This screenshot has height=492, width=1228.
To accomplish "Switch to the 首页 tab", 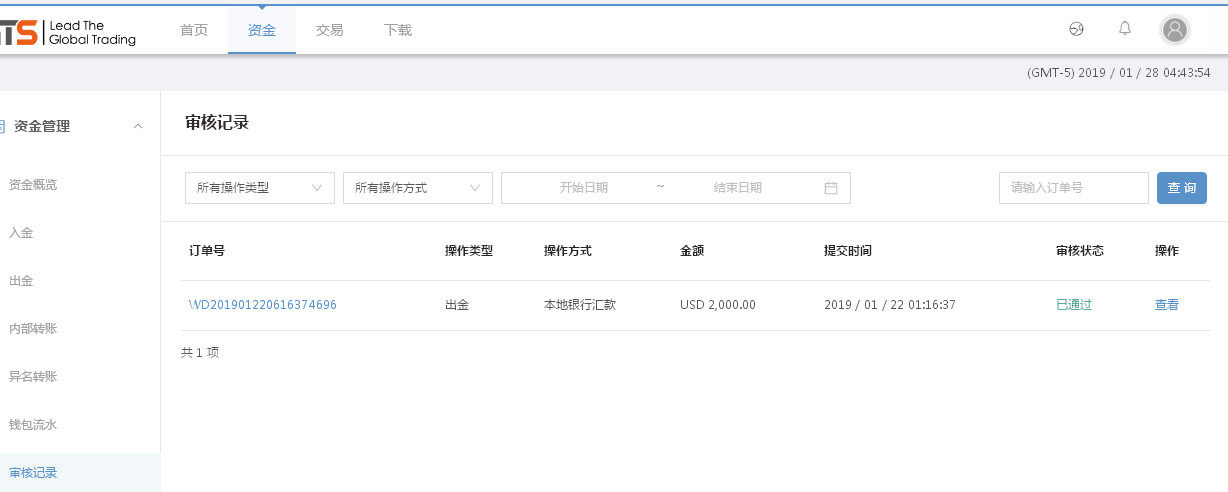I will coord(194,30).
